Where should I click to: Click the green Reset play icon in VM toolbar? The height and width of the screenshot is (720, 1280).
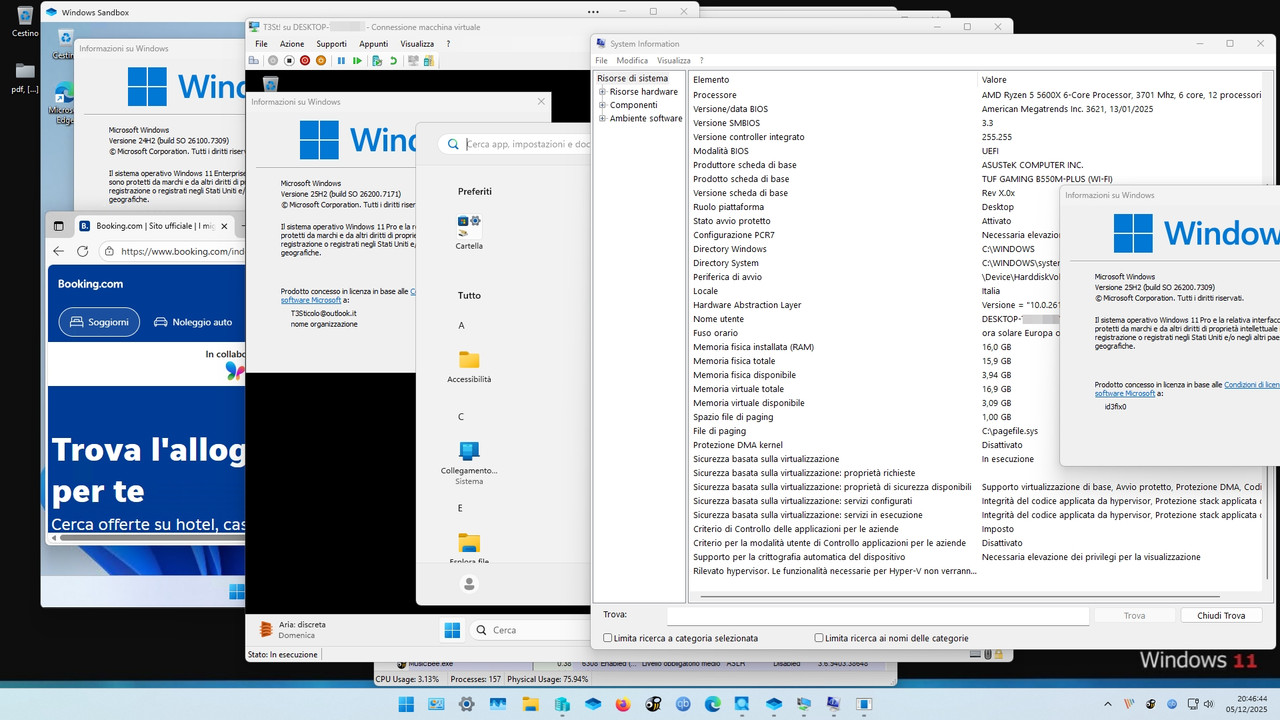(357, 61)
